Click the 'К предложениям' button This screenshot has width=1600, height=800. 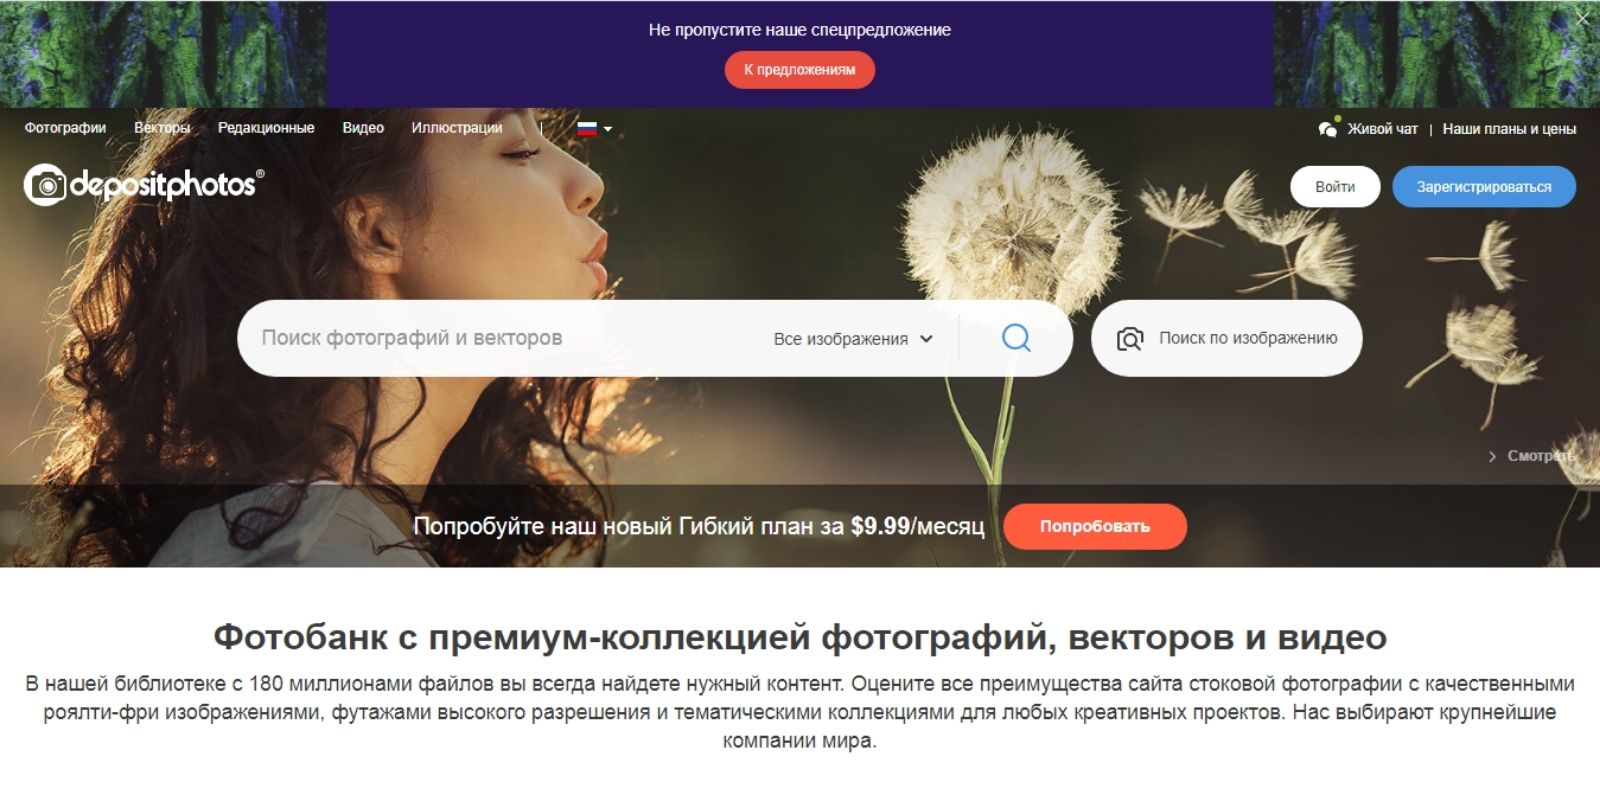pyautogui.click(x=800, y=70)
